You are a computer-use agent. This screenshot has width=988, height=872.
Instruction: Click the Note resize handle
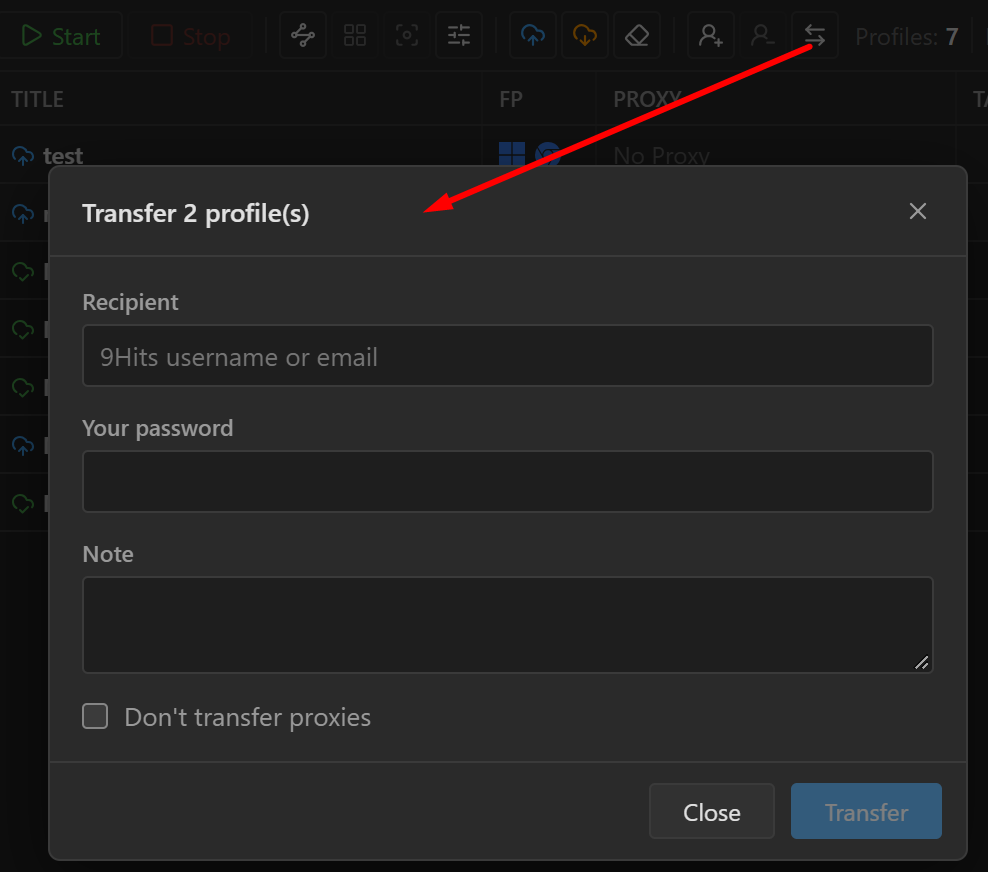pyautogui.click(x=922, y=662)
